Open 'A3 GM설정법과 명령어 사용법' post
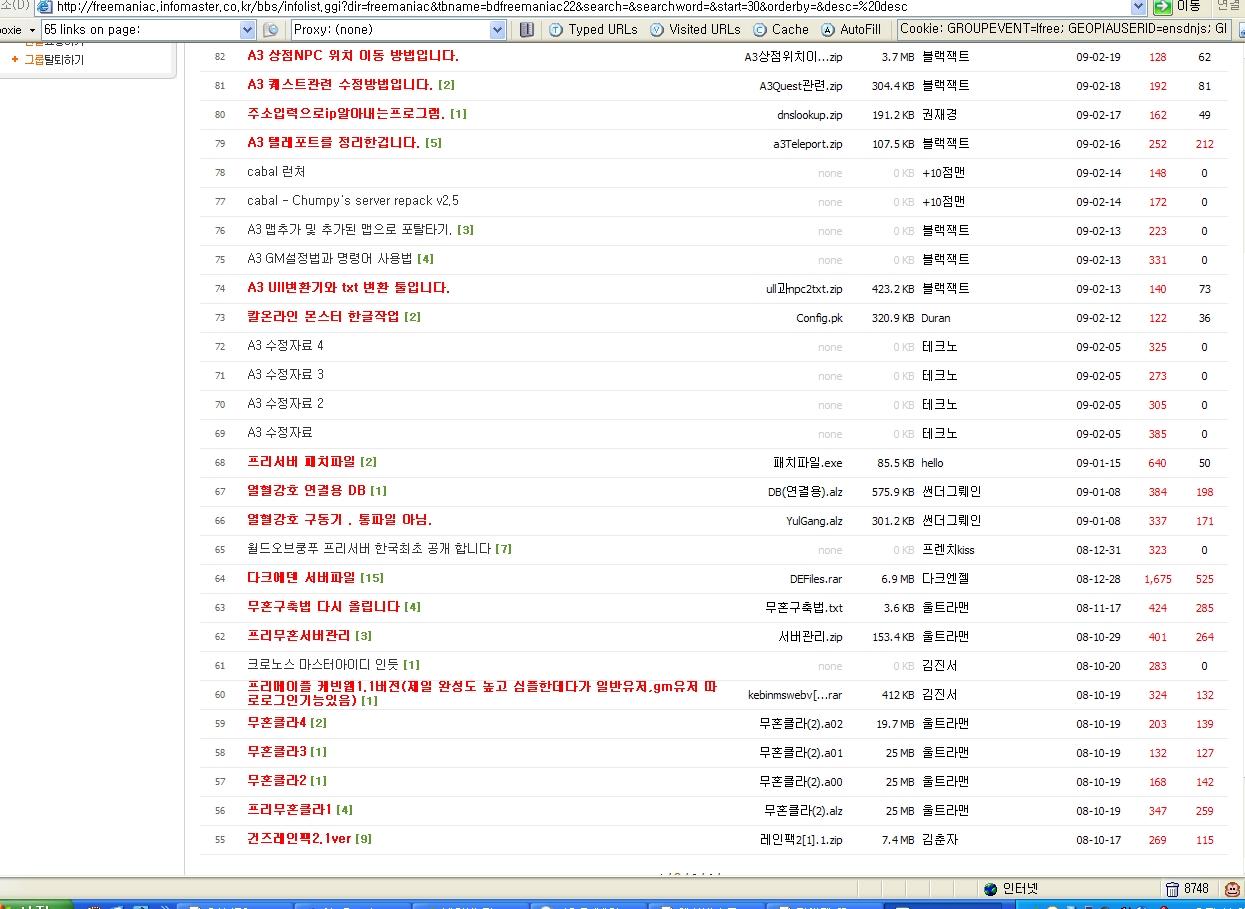The height and width of the screenshot is (909, 1245). (329, 259)
